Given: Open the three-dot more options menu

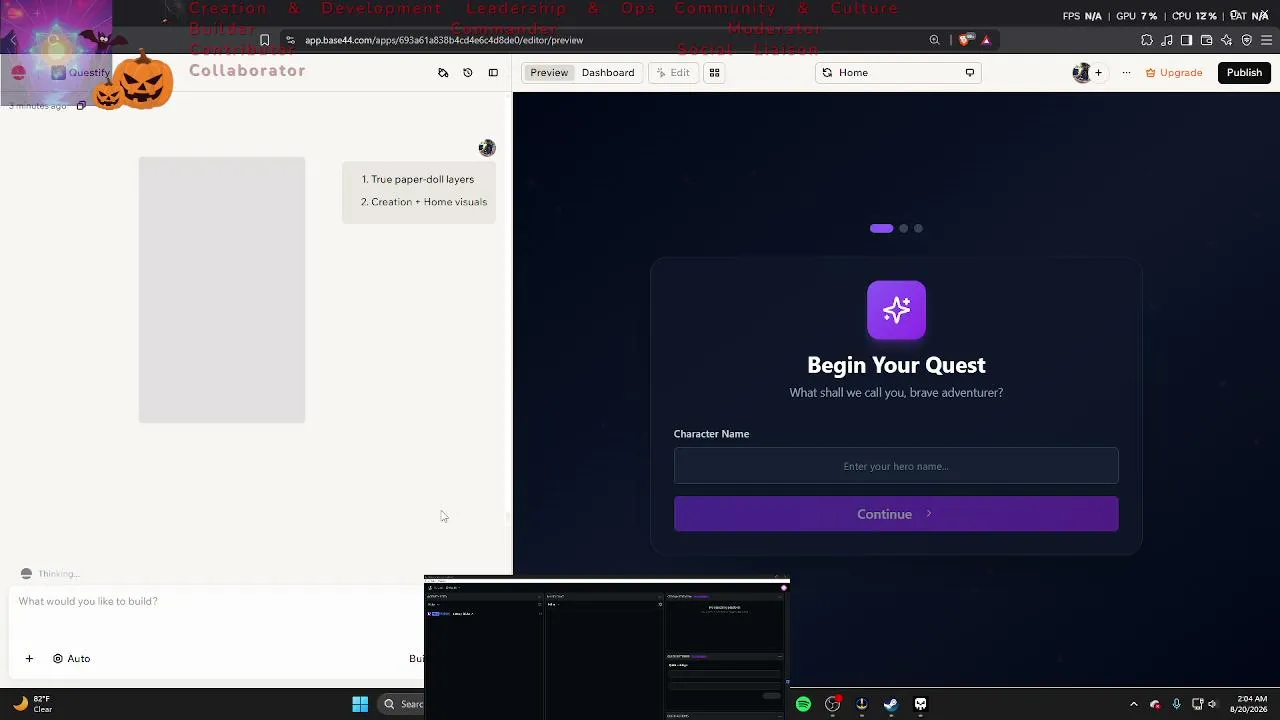Looking at the screenshot, I should click(x=1126, y=73).
